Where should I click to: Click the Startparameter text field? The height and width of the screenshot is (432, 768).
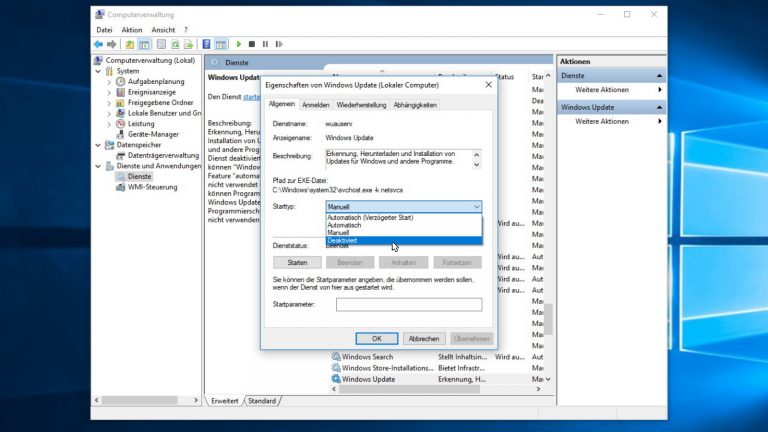[408, 304]
